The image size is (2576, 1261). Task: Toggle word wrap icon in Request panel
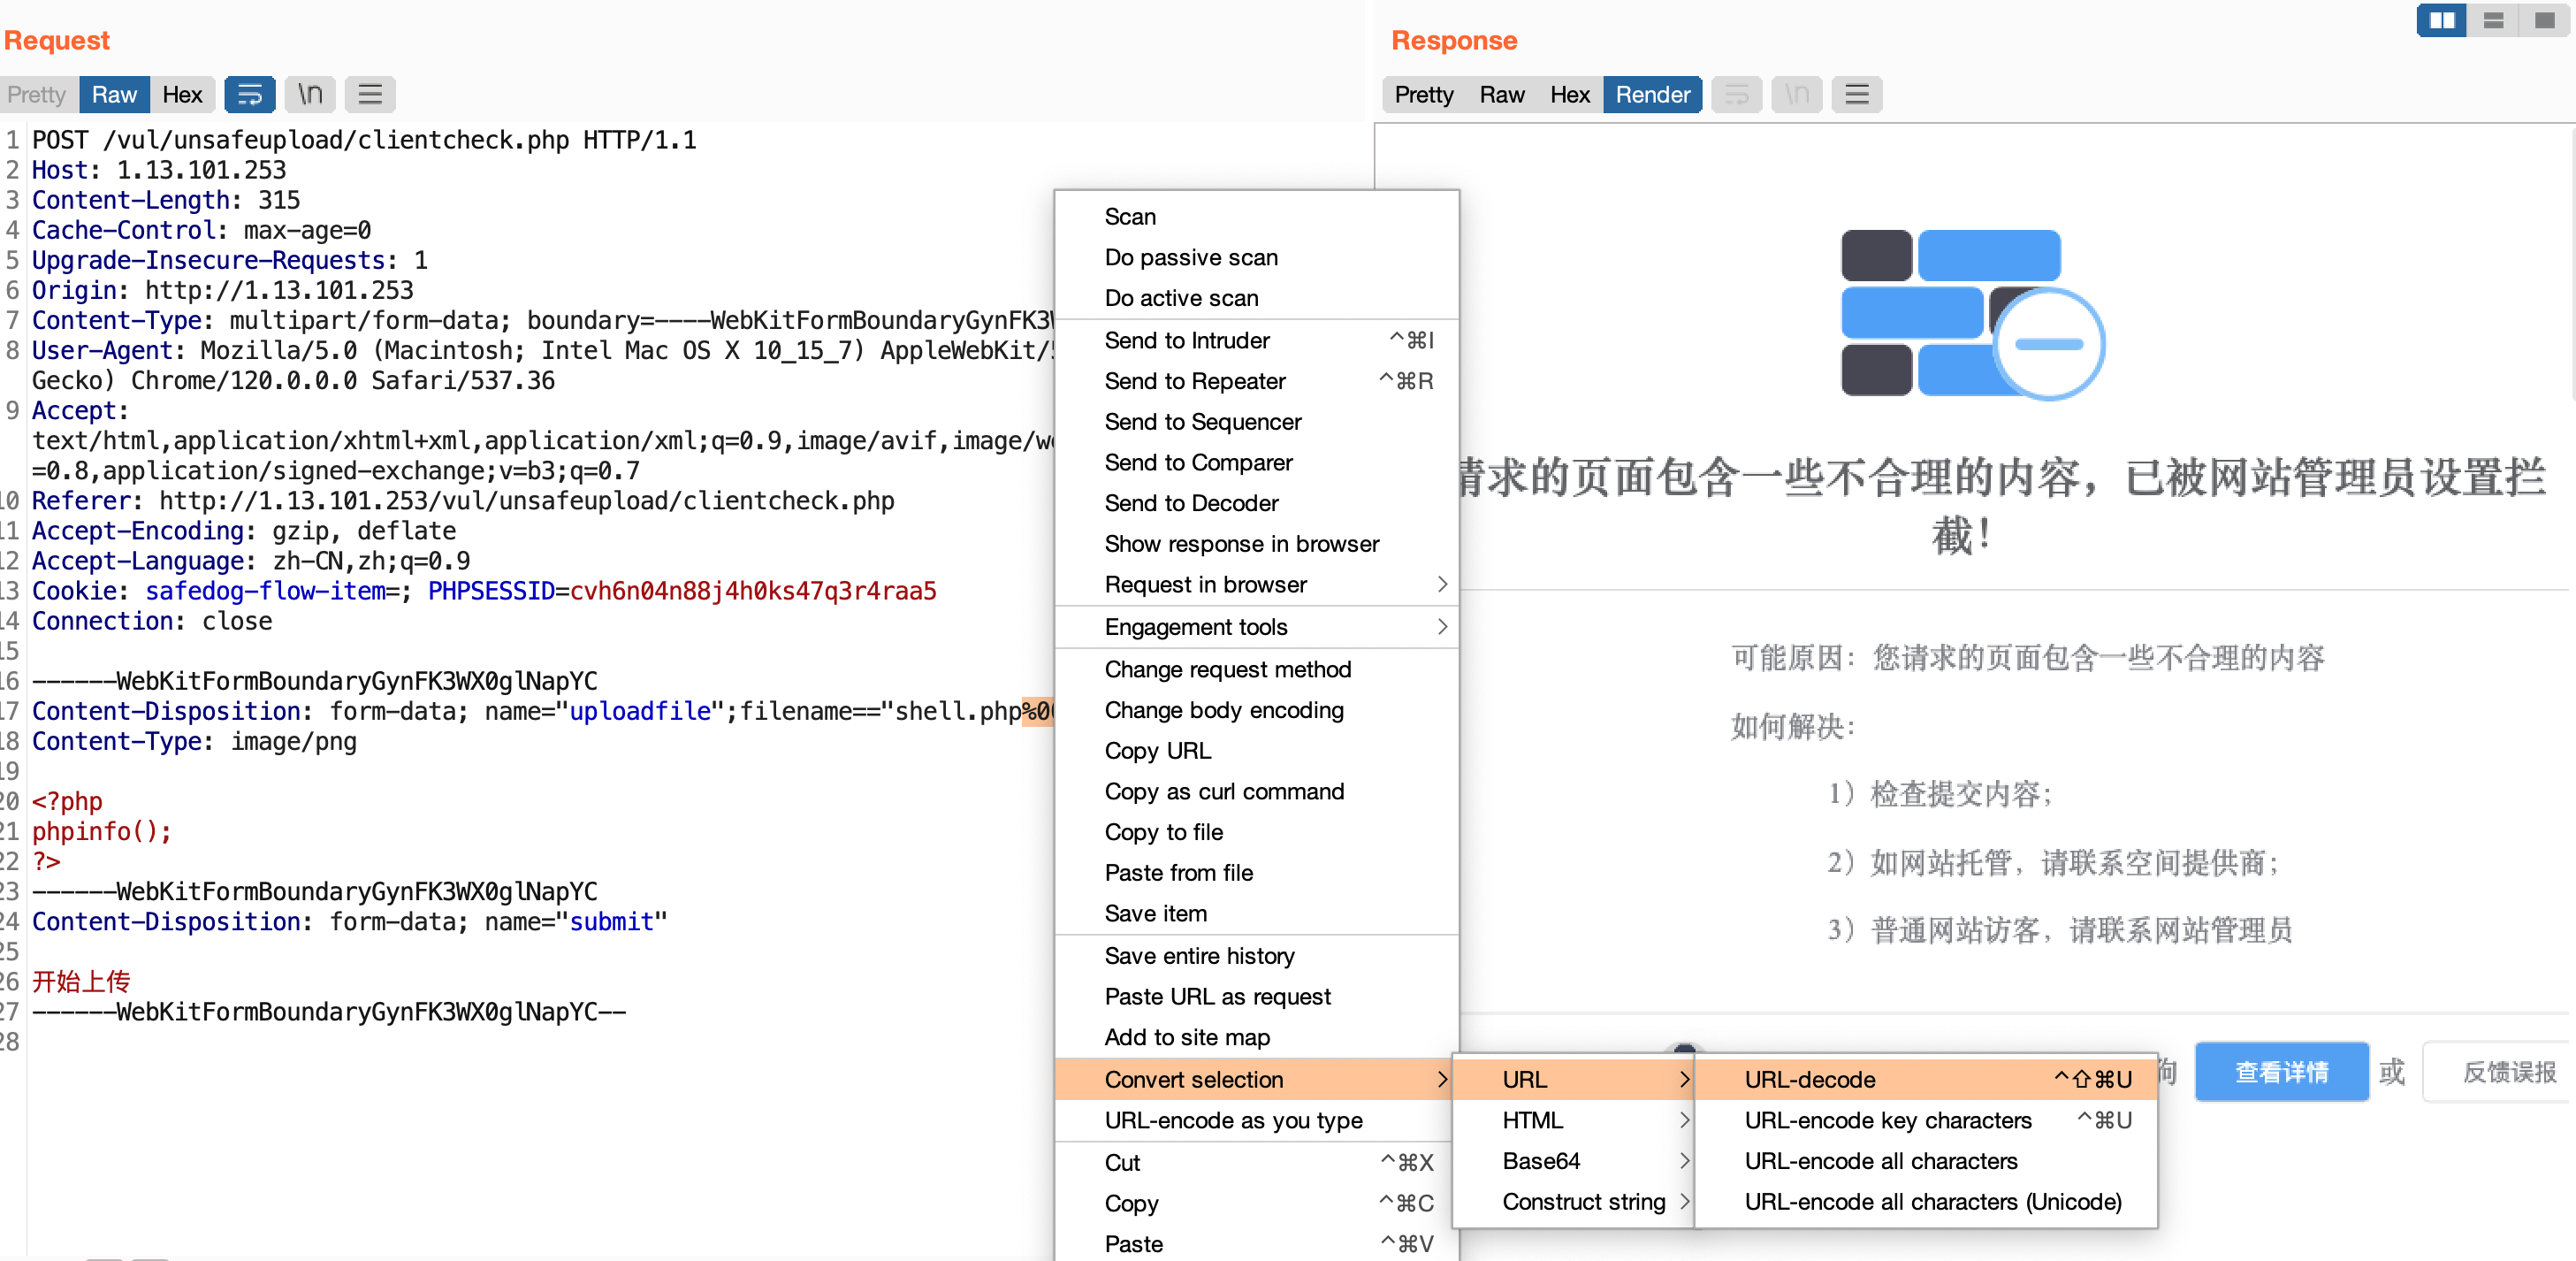tap(249, 95)
